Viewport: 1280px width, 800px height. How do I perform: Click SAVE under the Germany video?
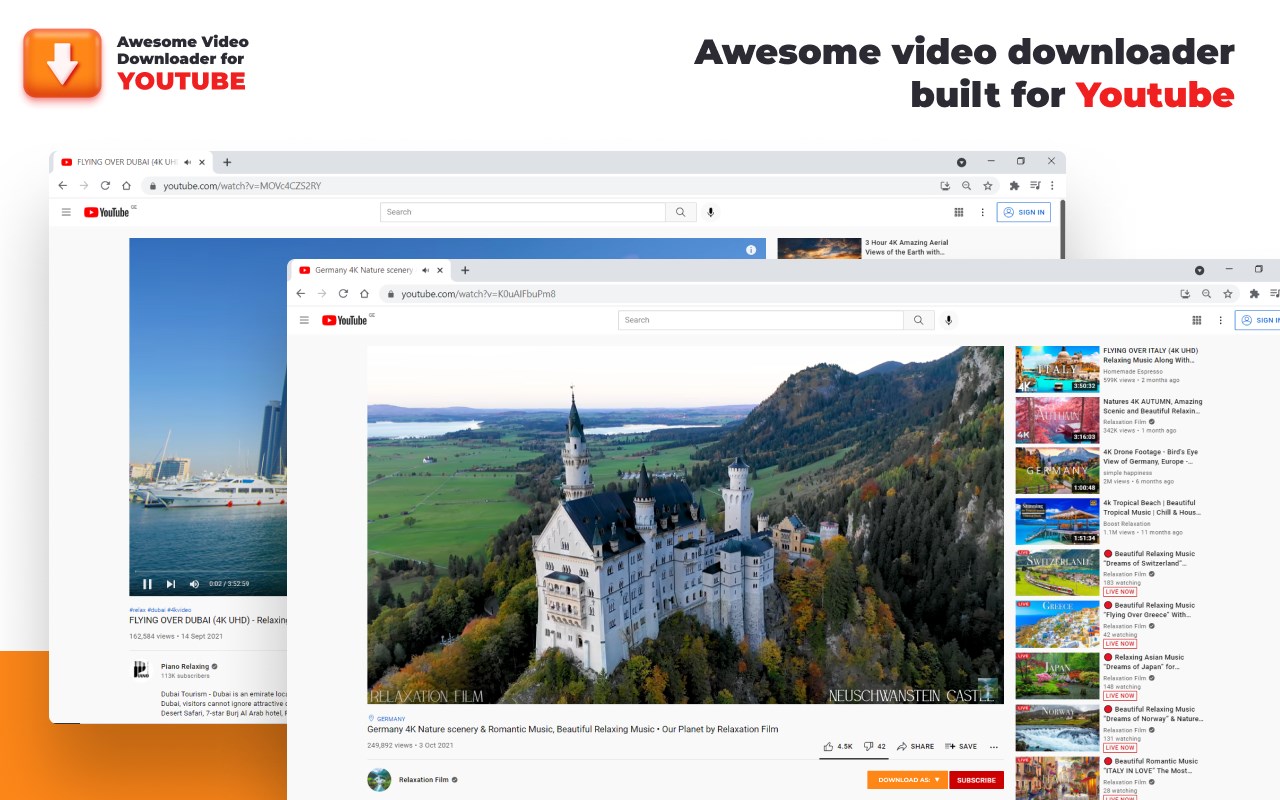[961, 747]
